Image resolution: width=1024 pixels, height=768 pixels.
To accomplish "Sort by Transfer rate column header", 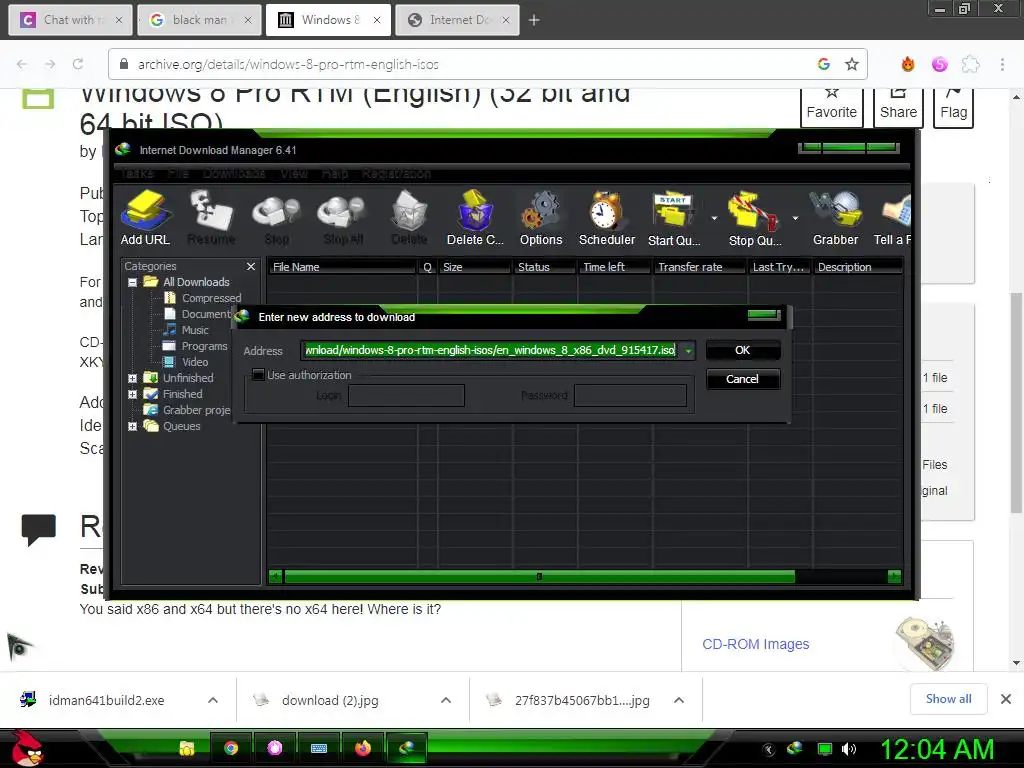I will click(699, 267).
